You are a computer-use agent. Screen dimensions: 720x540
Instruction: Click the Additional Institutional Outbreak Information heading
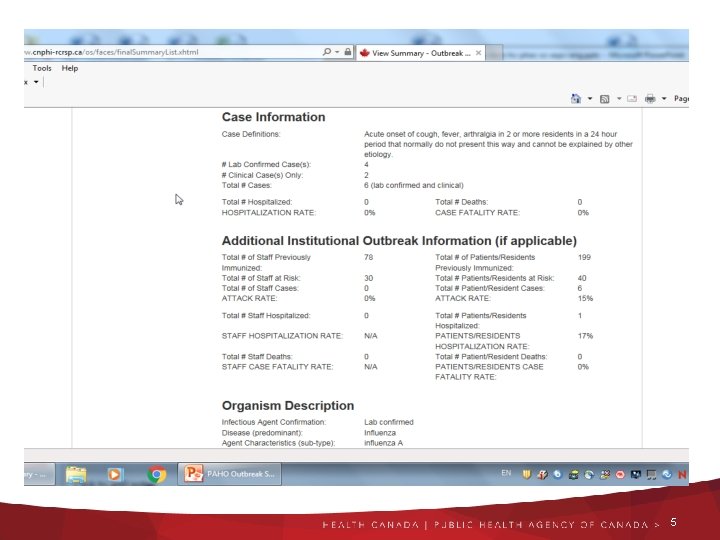(399, 241)
